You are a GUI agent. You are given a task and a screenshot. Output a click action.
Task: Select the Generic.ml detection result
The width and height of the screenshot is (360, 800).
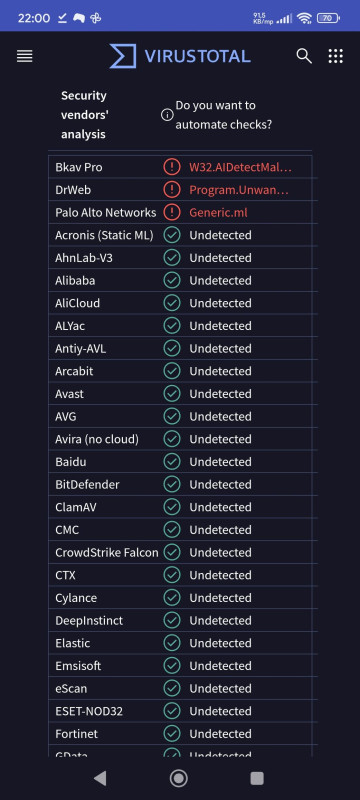pyautogui.click(x=218, y=212)
